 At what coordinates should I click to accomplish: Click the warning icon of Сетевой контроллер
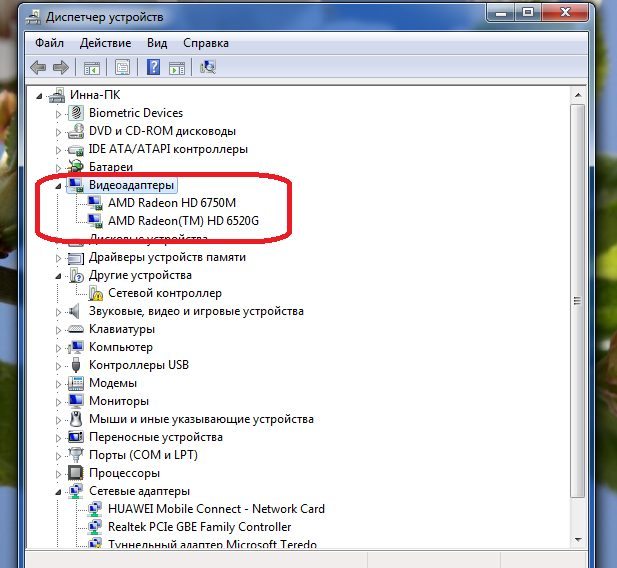point(96,293)
